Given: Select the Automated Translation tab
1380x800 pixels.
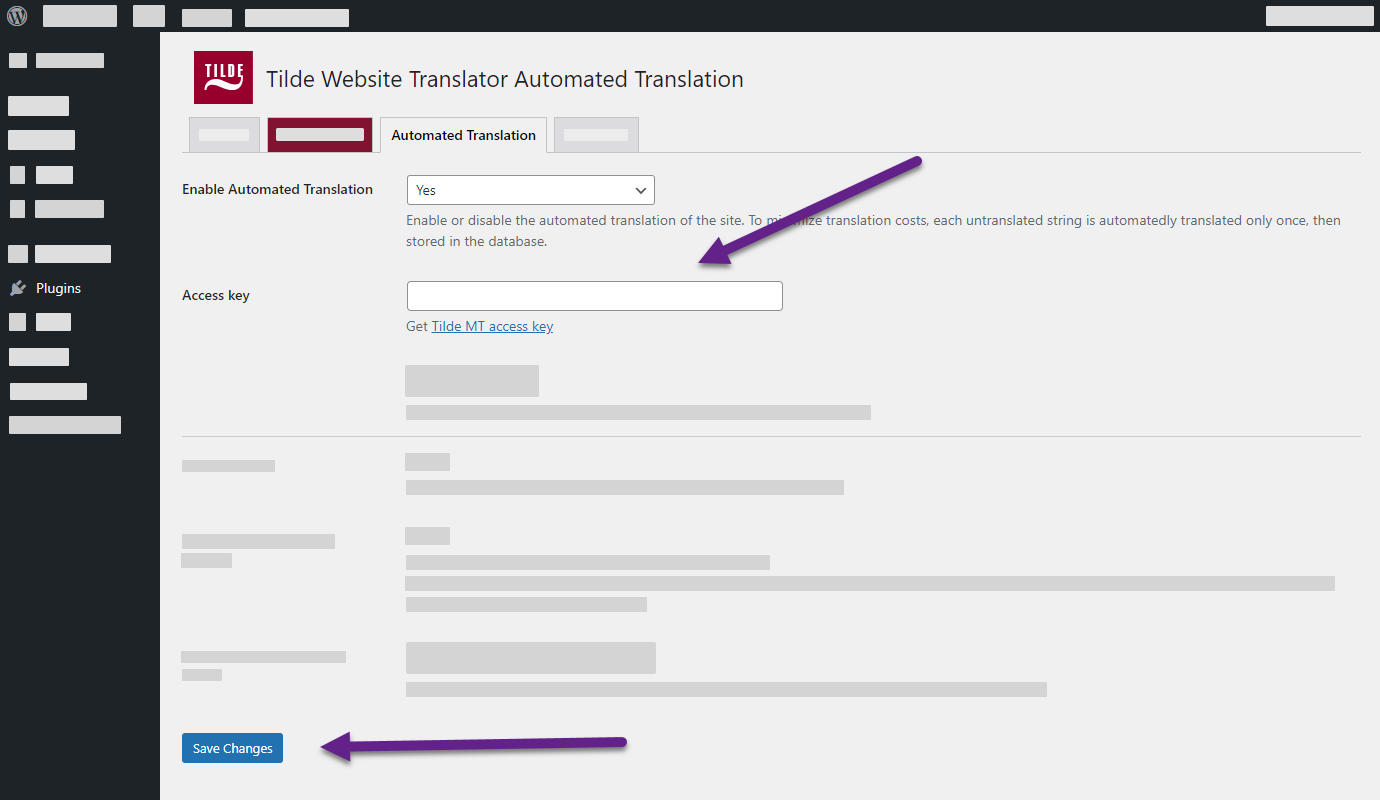Looking at the screenshot, I should (x=463, y=135).
